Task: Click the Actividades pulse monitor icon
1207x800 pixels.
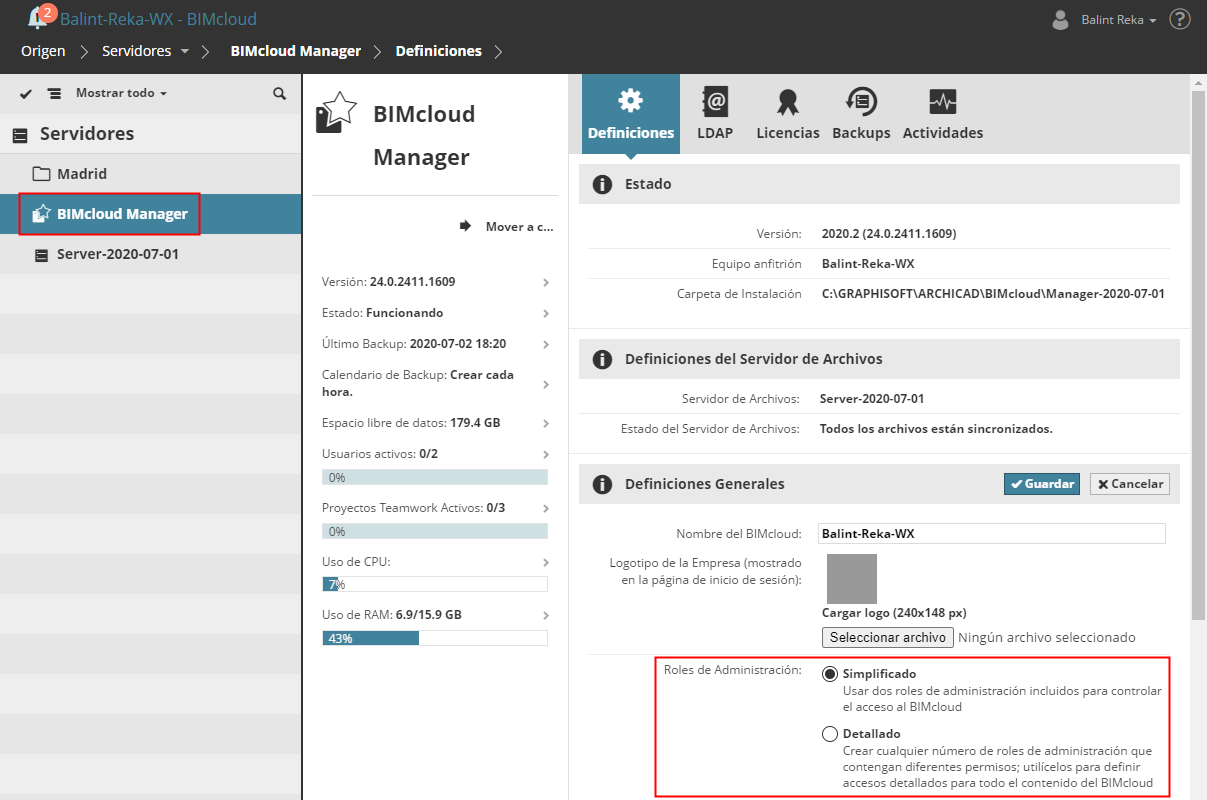Action: click(942, 101)
